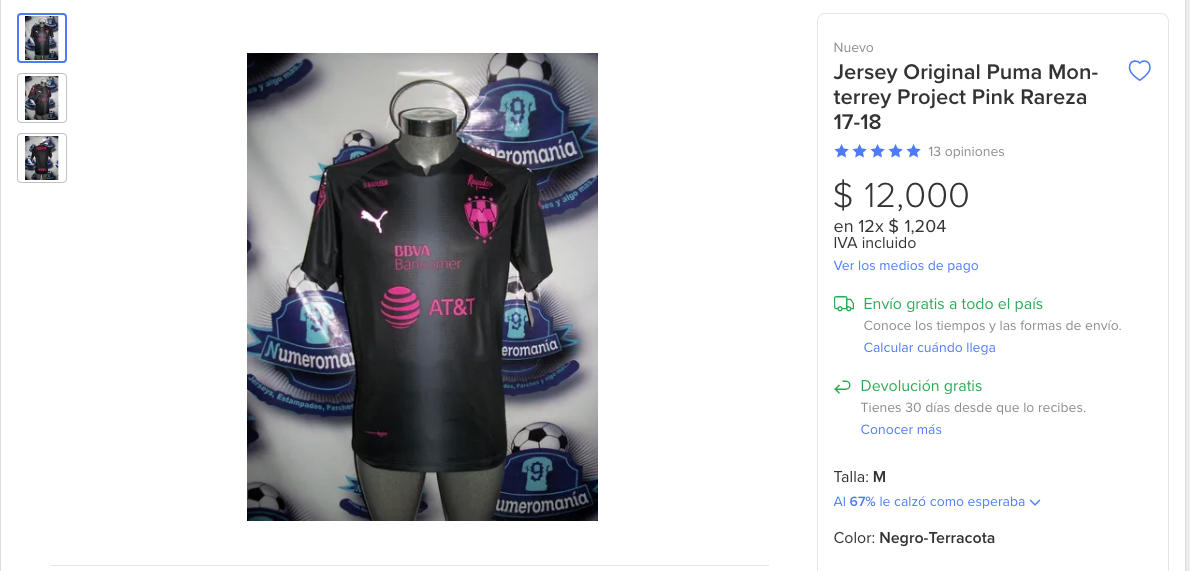Open Conocer más about returns
Image resolution: width=1190 pixels, height=571 pixels.
pyautogui.click(x=901, y=430)
